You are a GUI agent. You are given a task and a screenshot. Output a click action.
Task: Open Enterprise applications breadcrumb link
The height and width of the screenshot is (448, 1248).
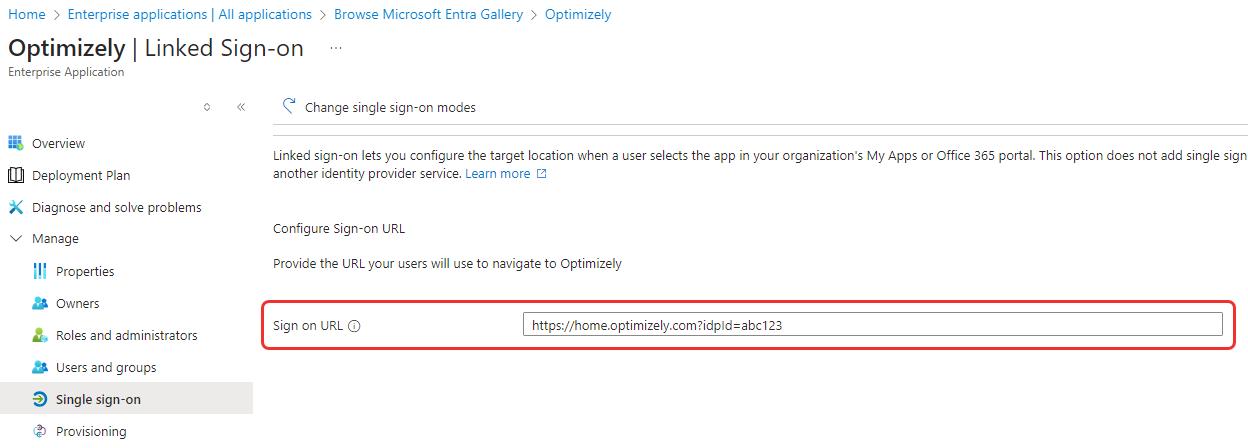[x=189, y=15]
